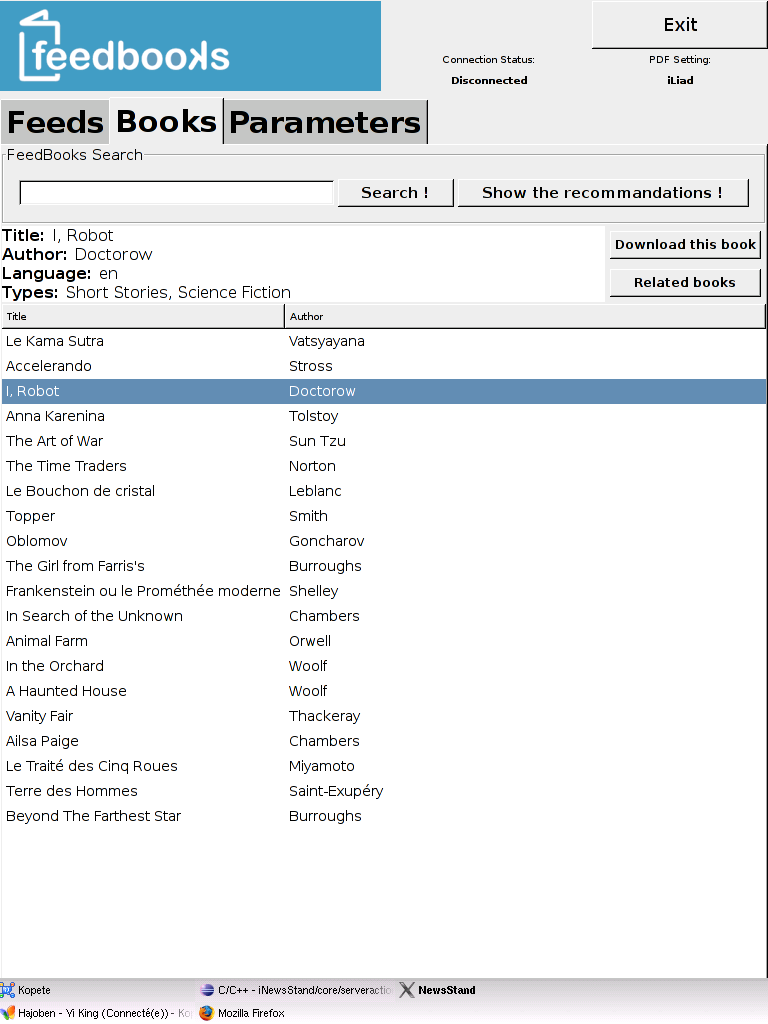Select the Vanity Fair row
The image size is (768, 1024).
point(383,716)
